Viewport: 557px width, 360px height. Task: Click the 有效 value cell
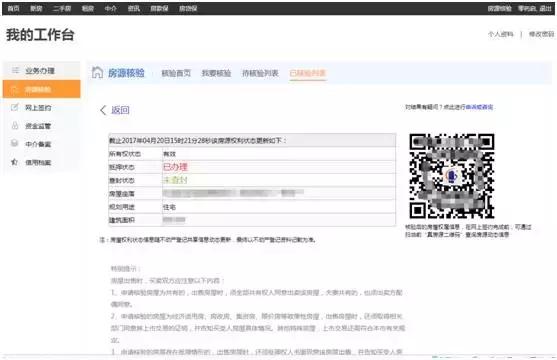pyautogui.click(x=279, y=154)
